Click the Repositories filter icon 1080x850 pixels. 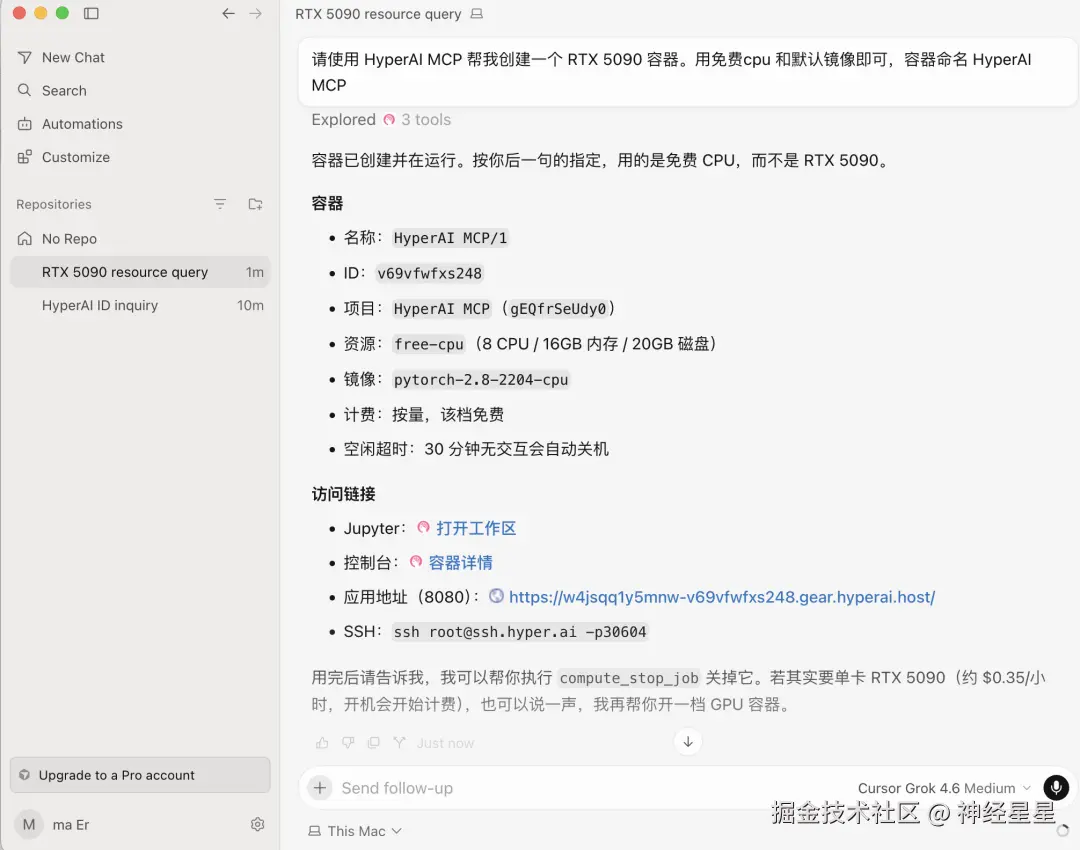220,204
